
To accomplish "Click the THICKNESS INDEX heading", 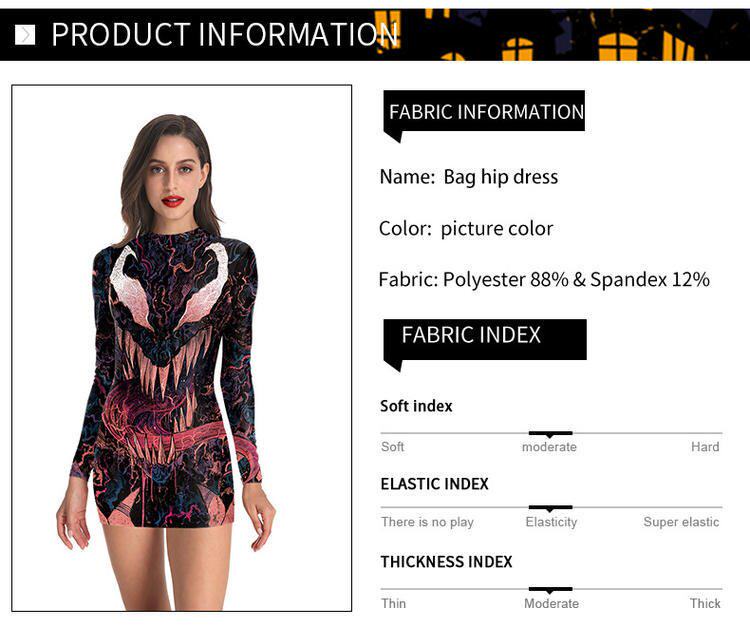I will (x=446, y=561).
